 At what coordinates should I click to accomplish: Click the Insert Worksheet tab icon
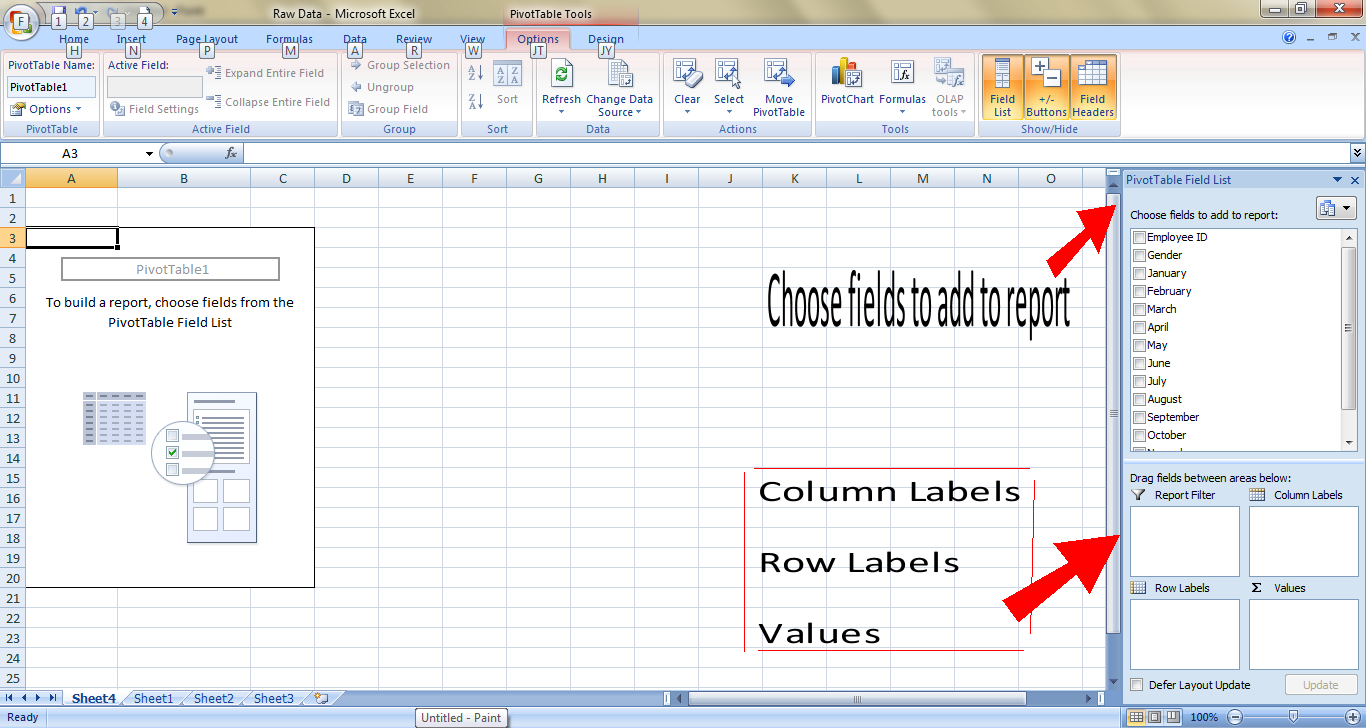coord(321,698)
